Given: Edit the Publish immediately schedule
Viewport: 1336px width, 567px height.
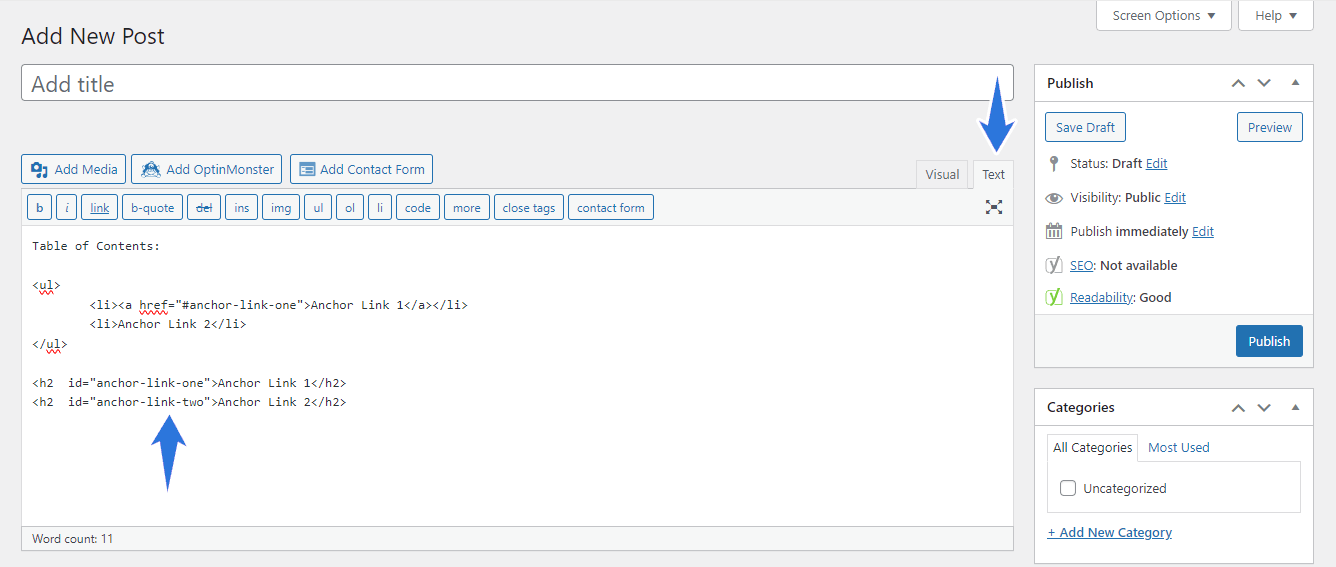Looking at the screenshot, I should (x=1203, y=231).
